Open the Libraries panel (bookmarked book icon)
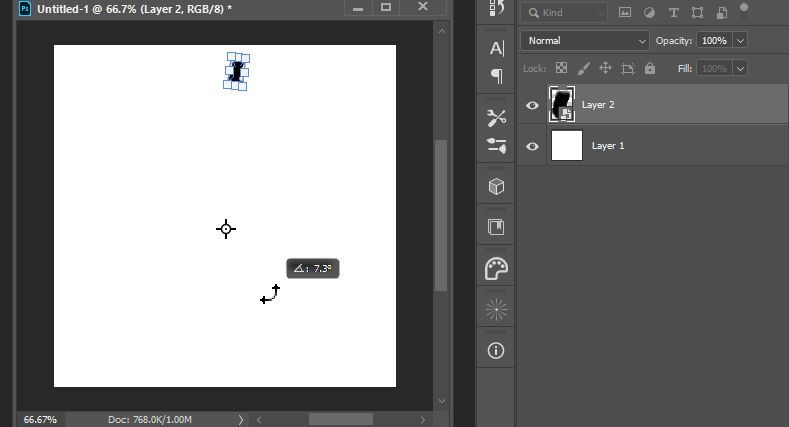 [496, 227]
